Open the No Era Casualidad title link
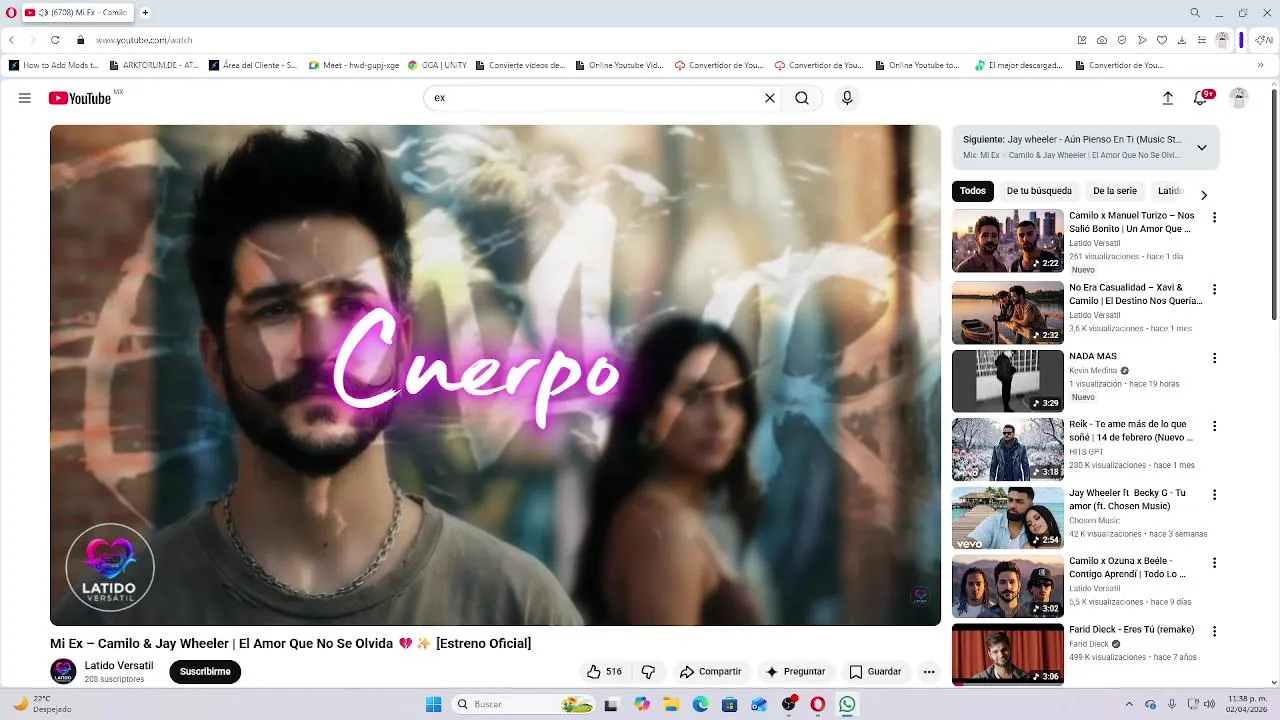This screenshot has height=720, width=1280. point(1135,294)
